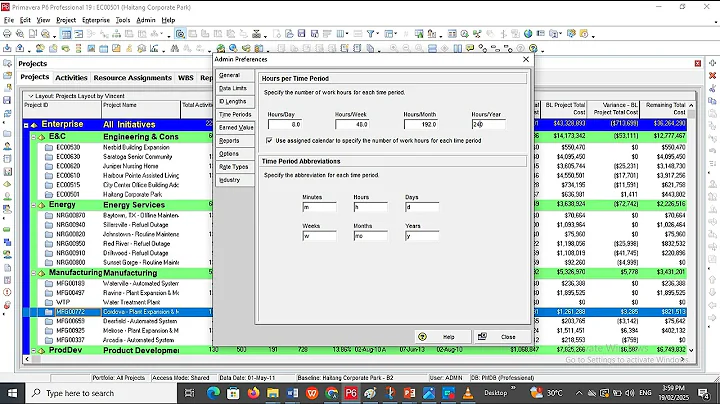Click the table view icon in the top toolbar
Viewport: 720px width, 404px height.
pyautogui.click(x=66, y=34)
